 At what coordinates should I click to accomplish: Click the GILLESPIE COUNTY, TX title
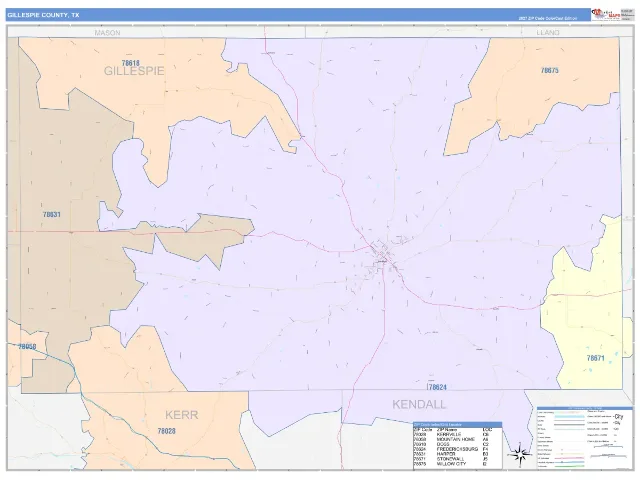(x=43, y=15)
